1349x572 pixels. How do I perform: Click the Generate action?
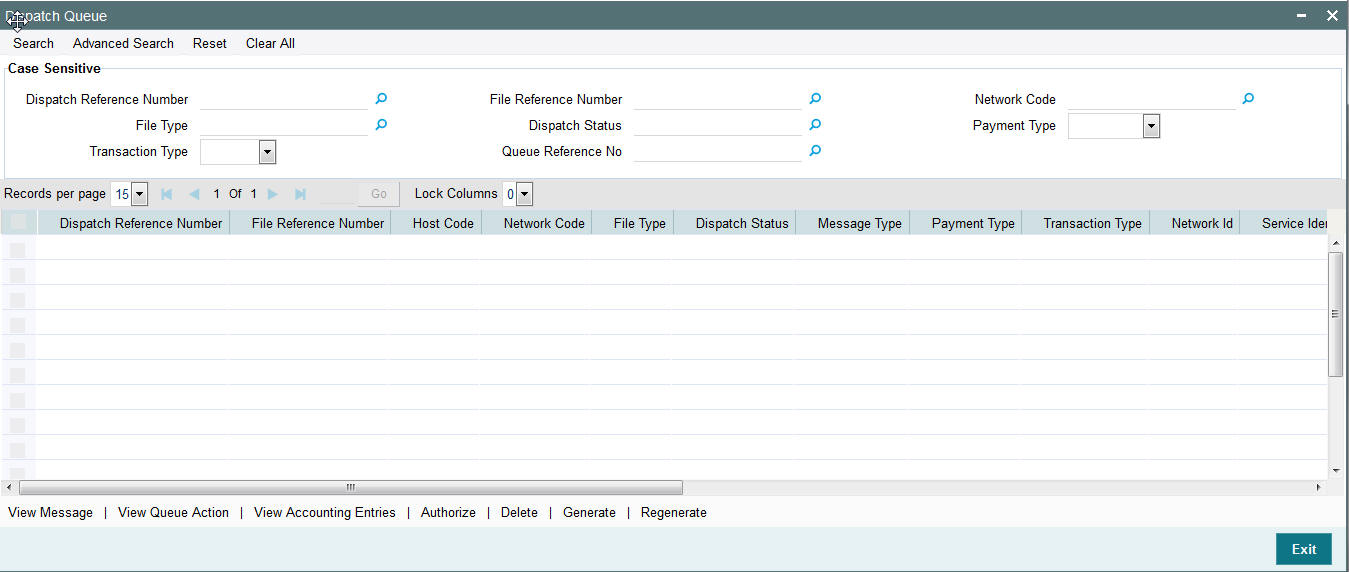[589, 512]
